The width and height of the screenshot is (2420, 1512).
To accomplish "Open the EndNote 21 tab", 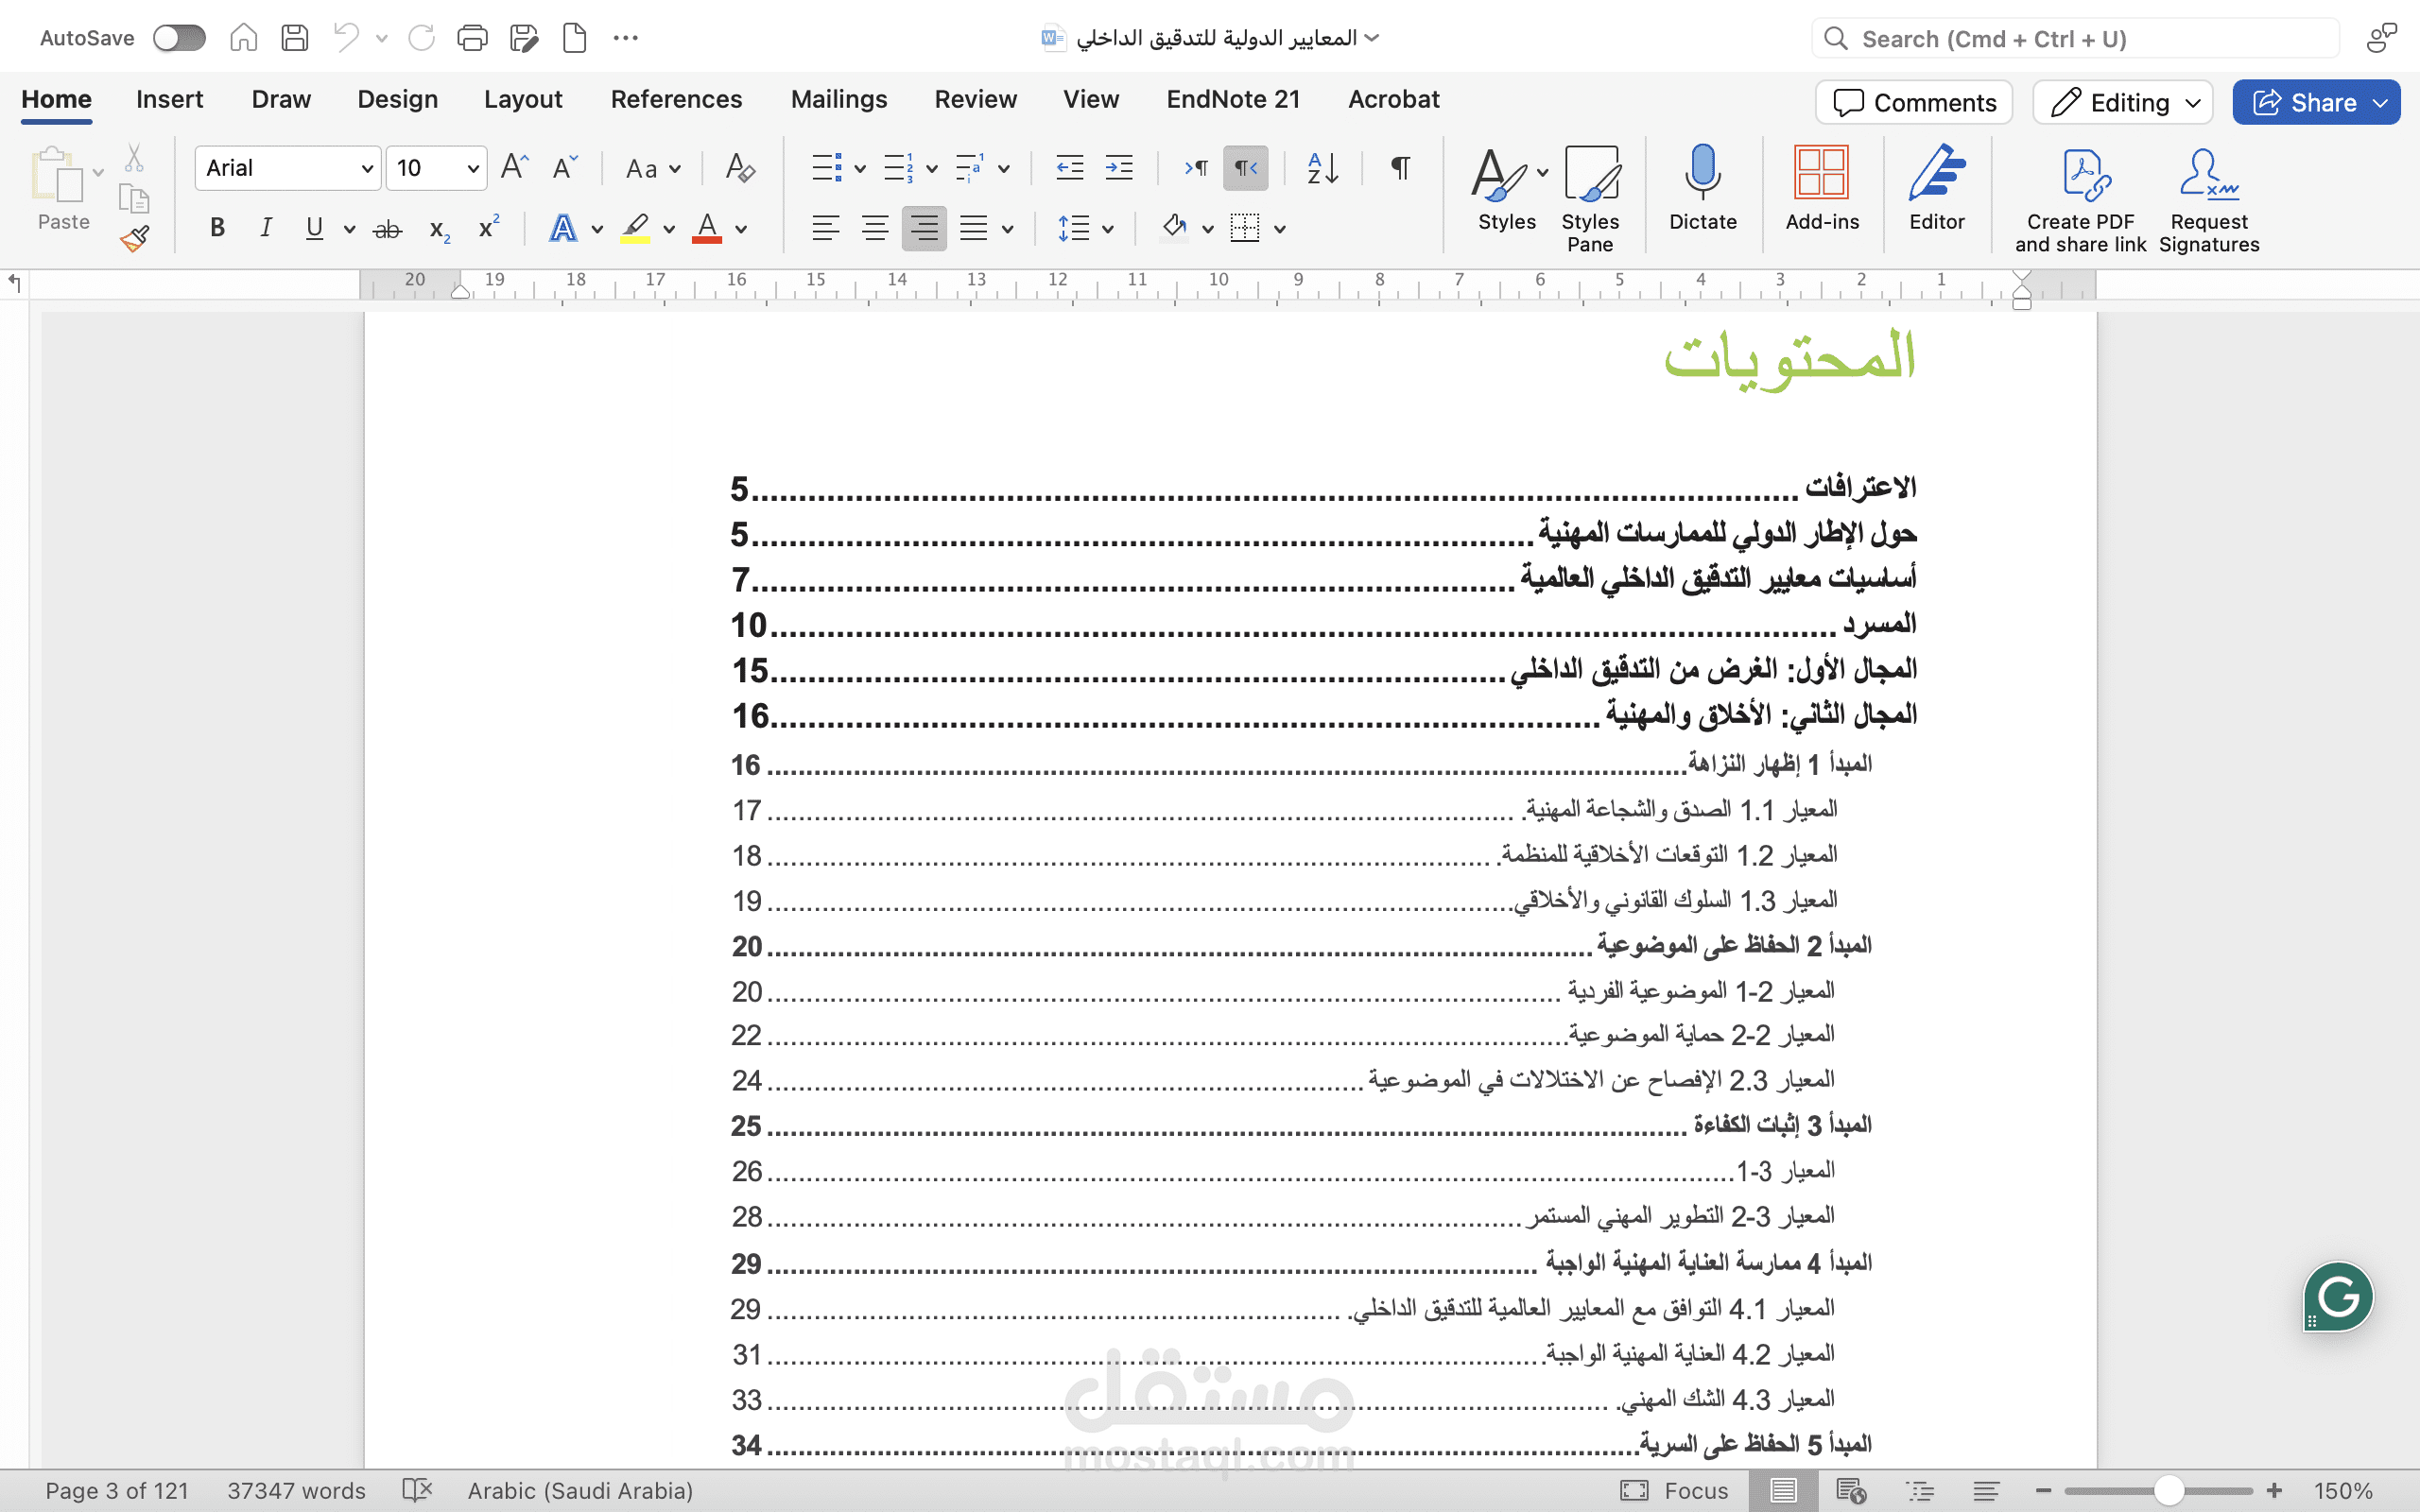I will point(1233,99).
